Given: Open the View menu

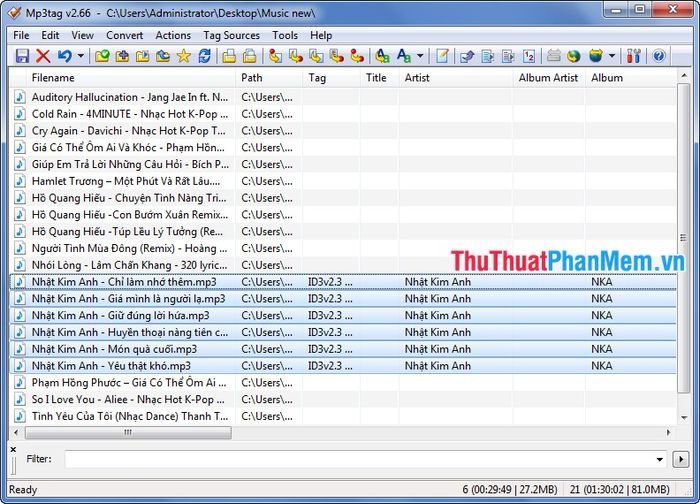Looking at the screenshot, I should click(x=83, y=35).
